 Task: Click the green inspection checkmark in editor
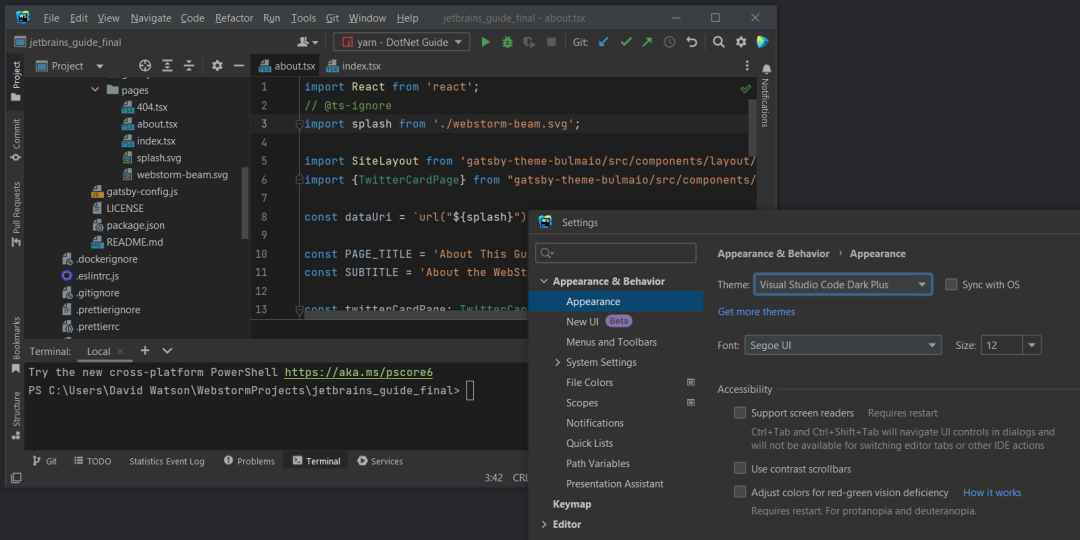coord(745,89)
